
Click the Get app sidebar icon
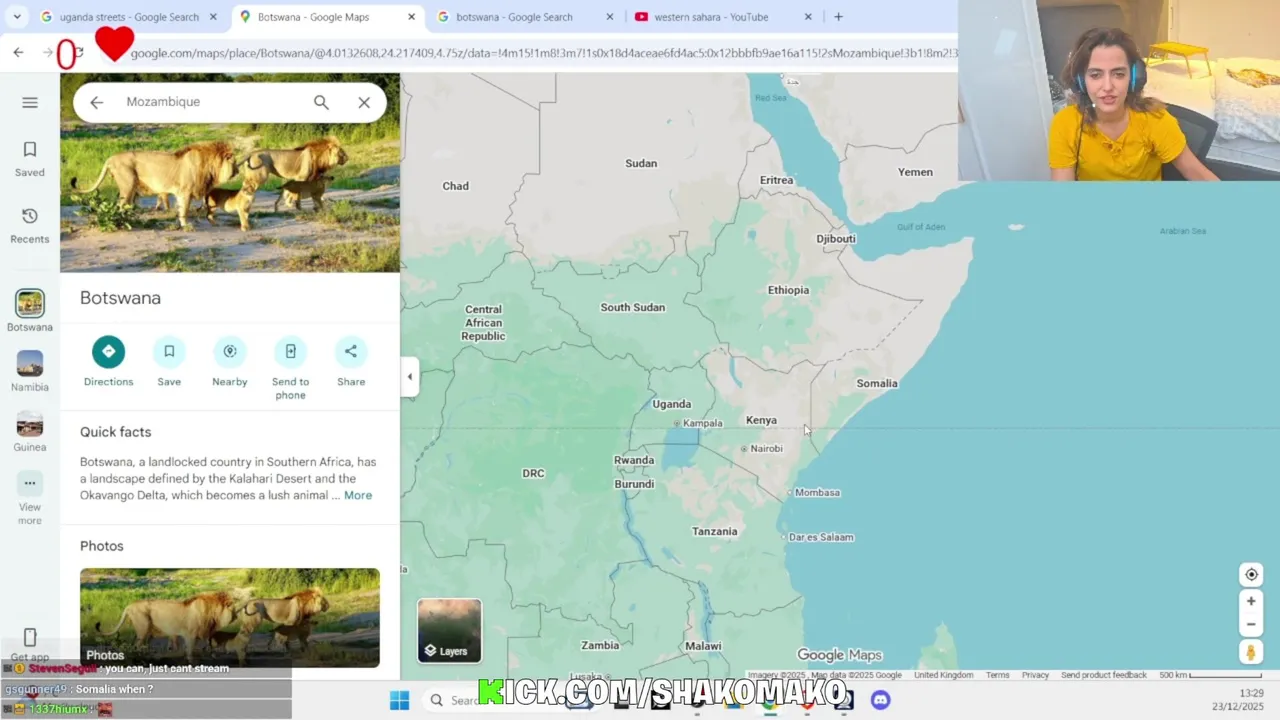(30, 645)
